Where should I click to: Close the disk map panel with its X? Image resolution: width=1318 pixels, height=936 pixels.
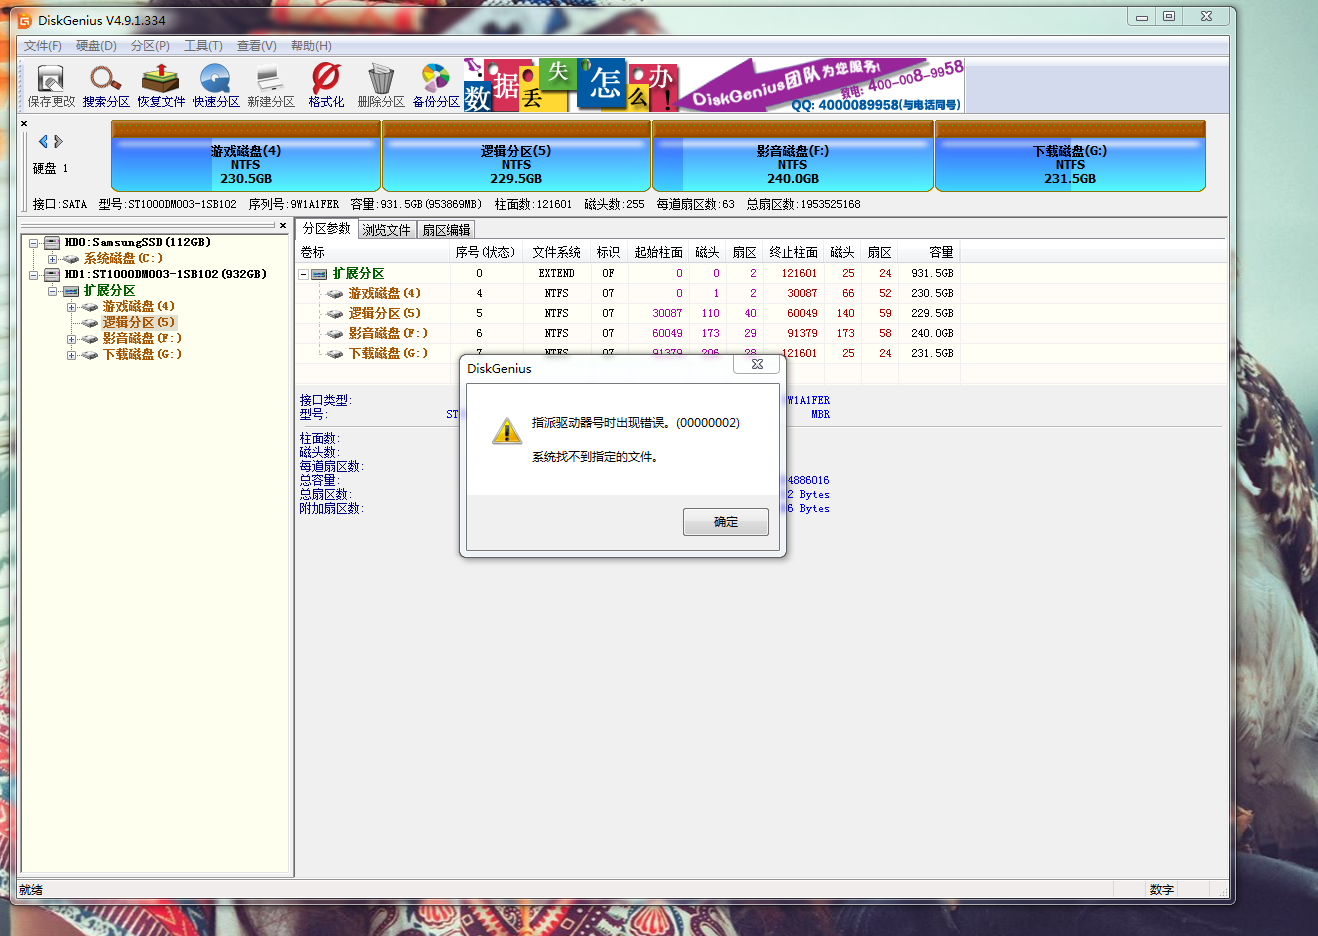[24, 124]
